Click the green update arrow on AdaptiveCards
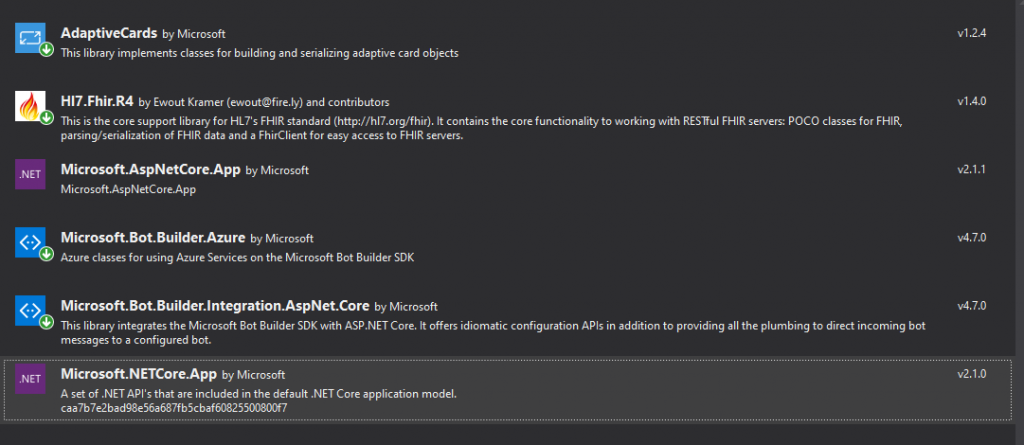This screenshot has width=1024, height=445. pos(46,50)
